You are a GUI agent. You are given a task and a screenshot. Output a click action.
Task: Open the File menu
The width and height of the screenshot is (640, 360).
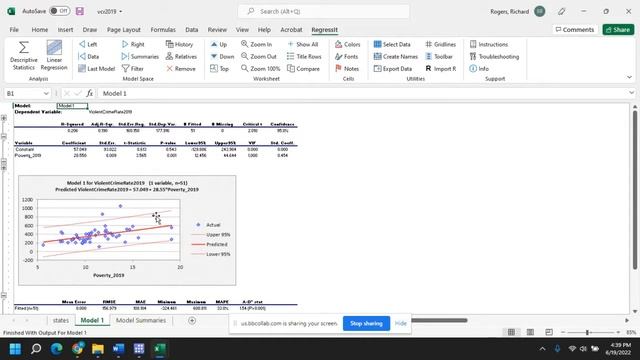[14, 29]
